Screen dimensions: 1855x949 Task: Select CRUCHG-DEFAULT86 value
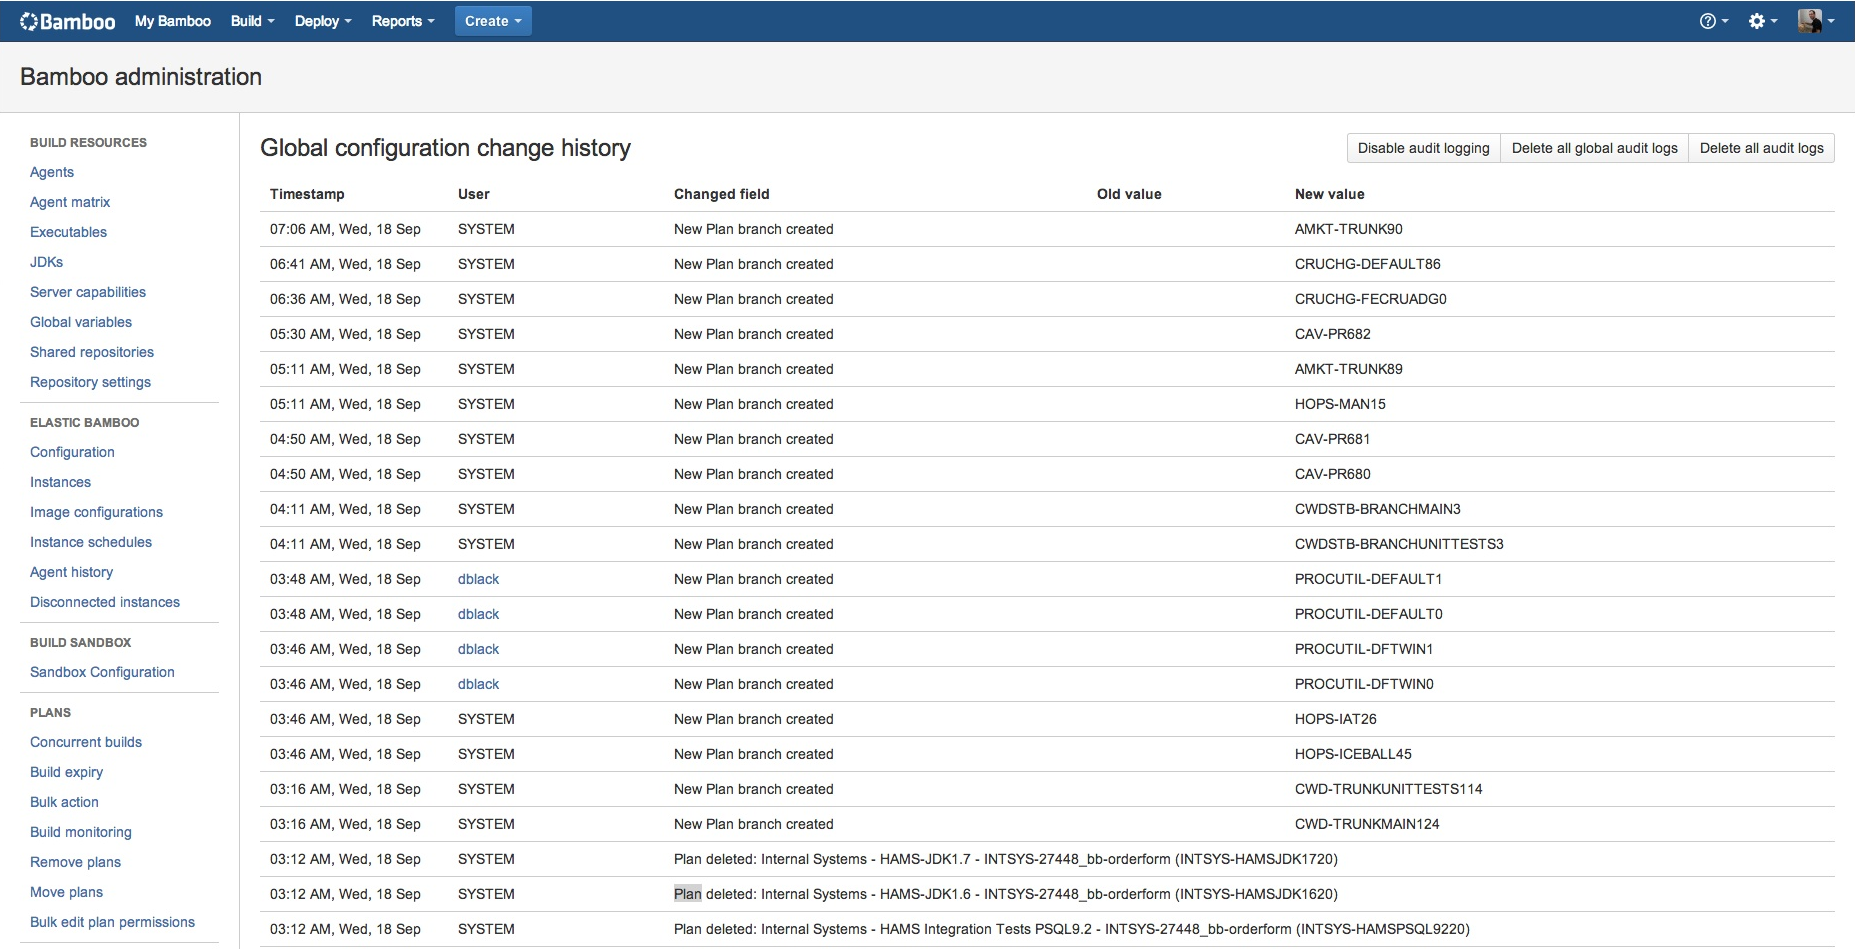tap(1368, 264)
